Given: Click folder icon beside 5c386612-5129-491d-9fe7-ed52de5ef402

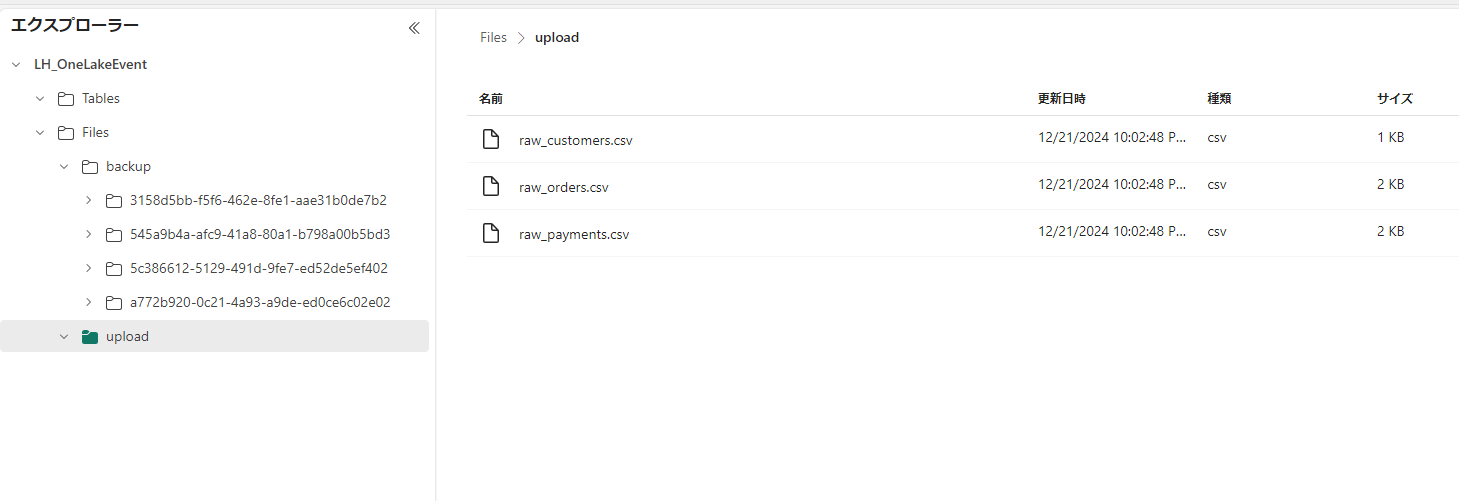Looking at the screenshot, I should click(114, 269).
